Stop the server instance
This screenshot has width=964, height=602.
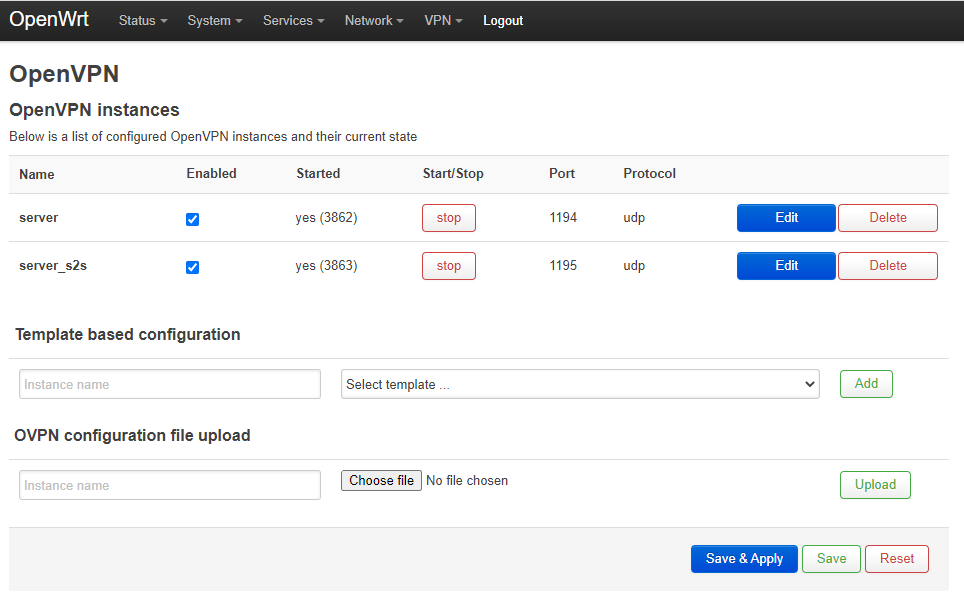coord(449,218)
